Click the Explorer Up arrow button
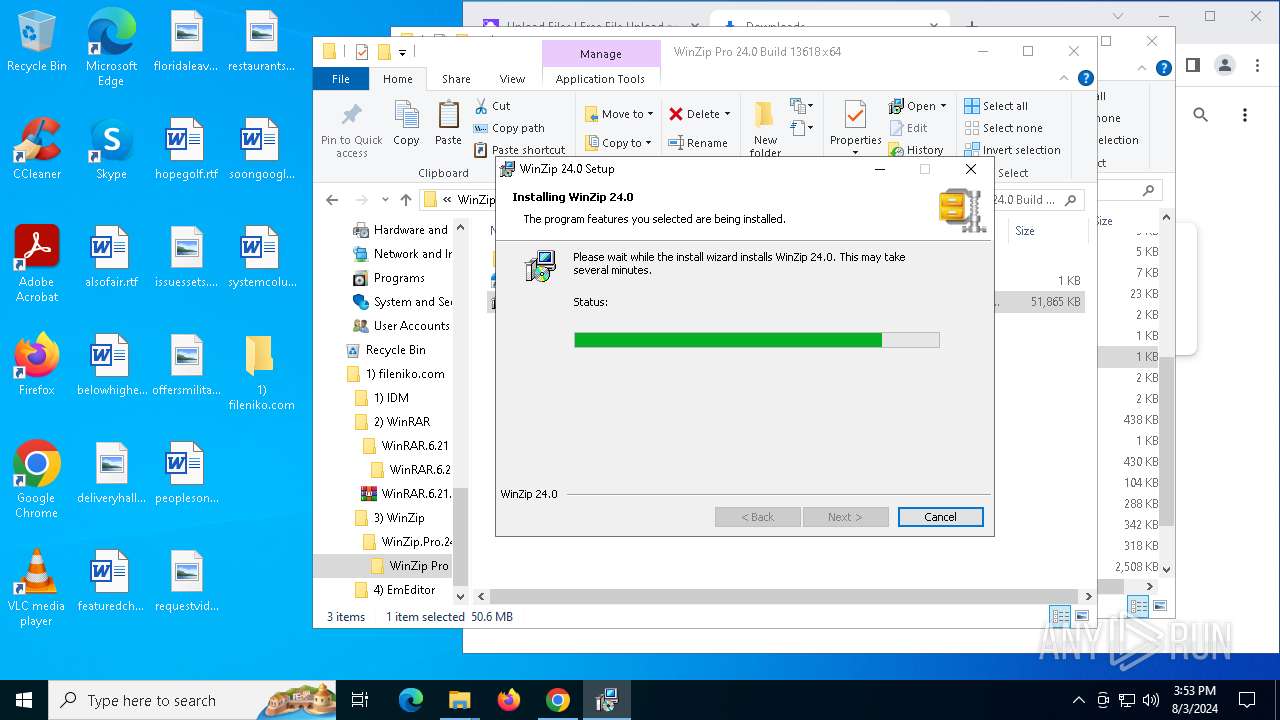Screen dimensions: 1280x720 click(405, 200)
